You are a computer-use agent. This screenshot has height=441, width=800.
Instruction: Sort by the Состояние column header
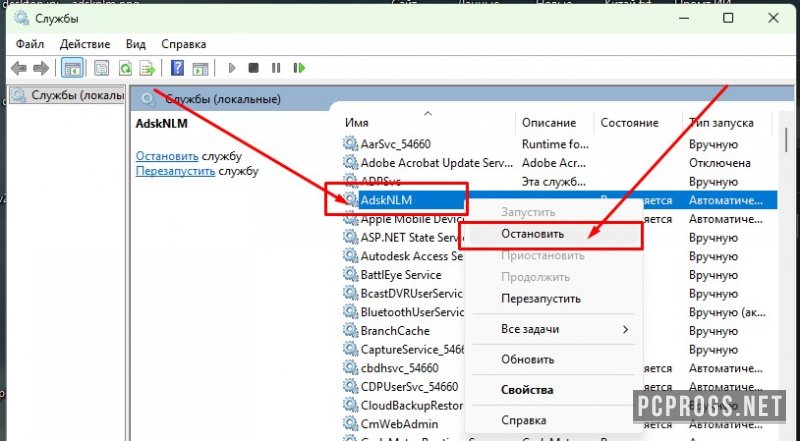[638, 122]
